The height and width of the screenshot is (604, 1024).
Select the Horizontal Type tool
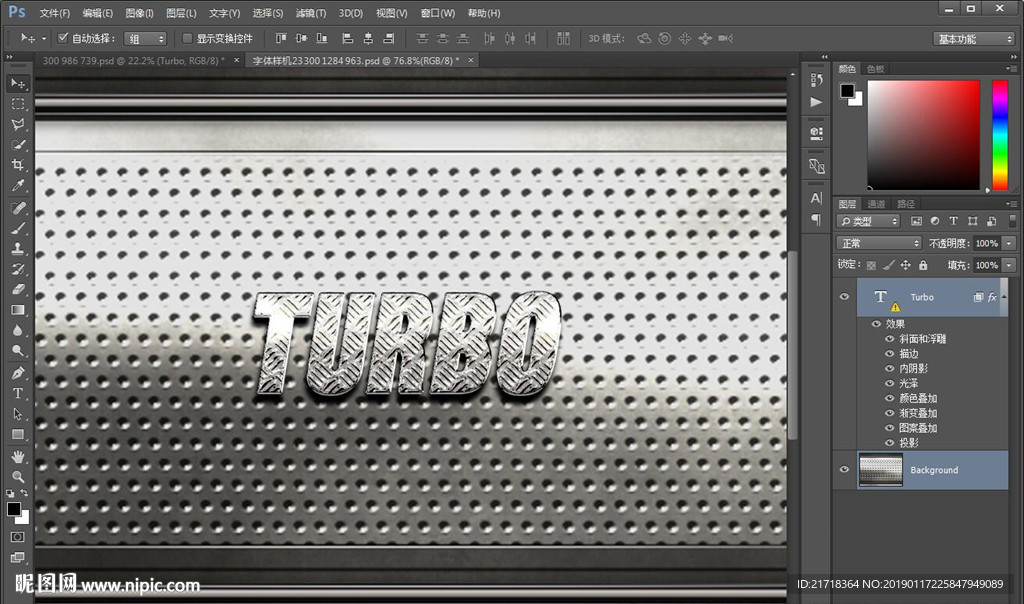[x=18, y=393]
